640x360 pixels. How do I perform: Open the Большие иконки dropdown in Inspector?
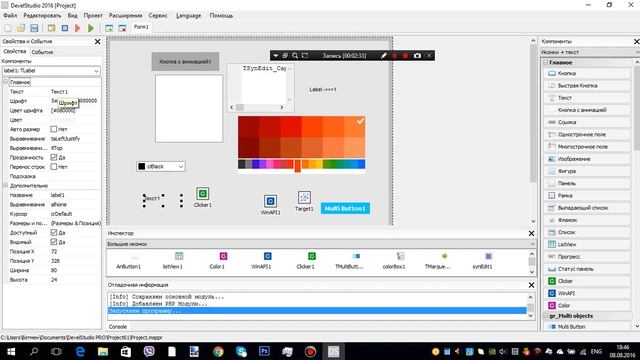tap(531, 244)
